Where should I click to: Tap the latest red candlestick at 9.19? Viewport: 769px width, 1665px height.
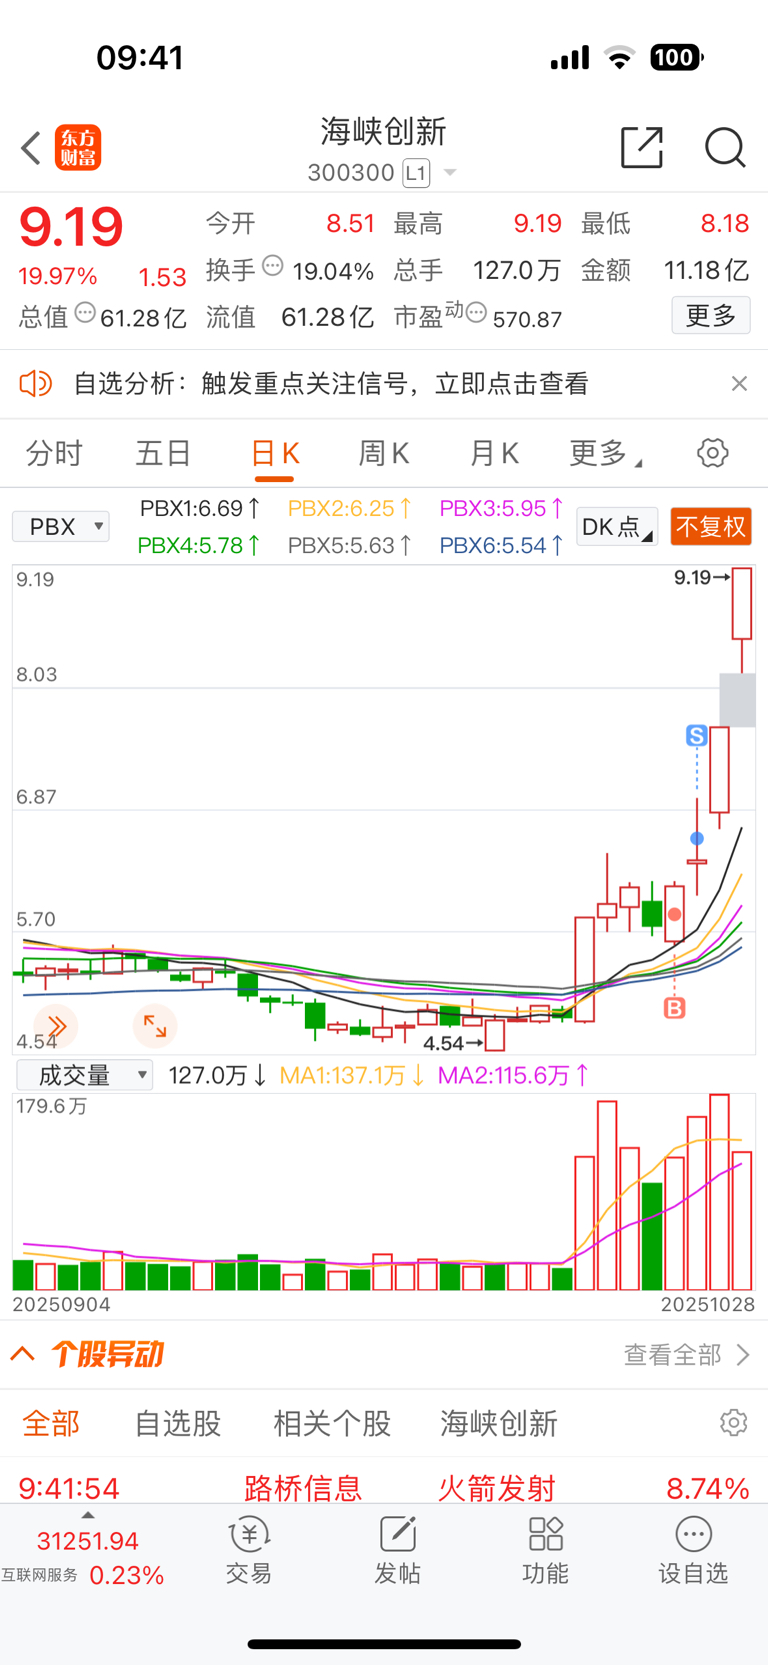tap(742, 620)
